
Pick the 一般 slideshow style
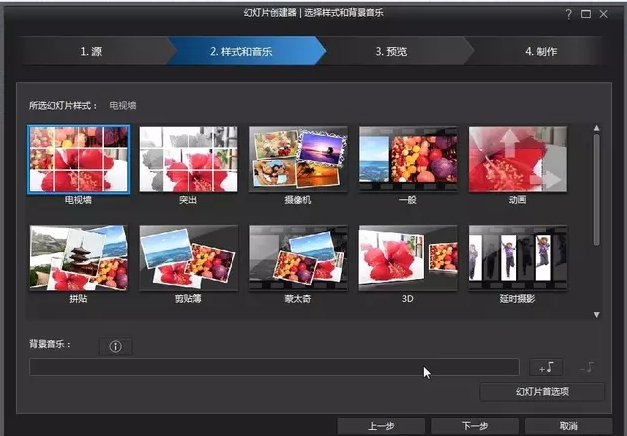[x=408, y=159]
